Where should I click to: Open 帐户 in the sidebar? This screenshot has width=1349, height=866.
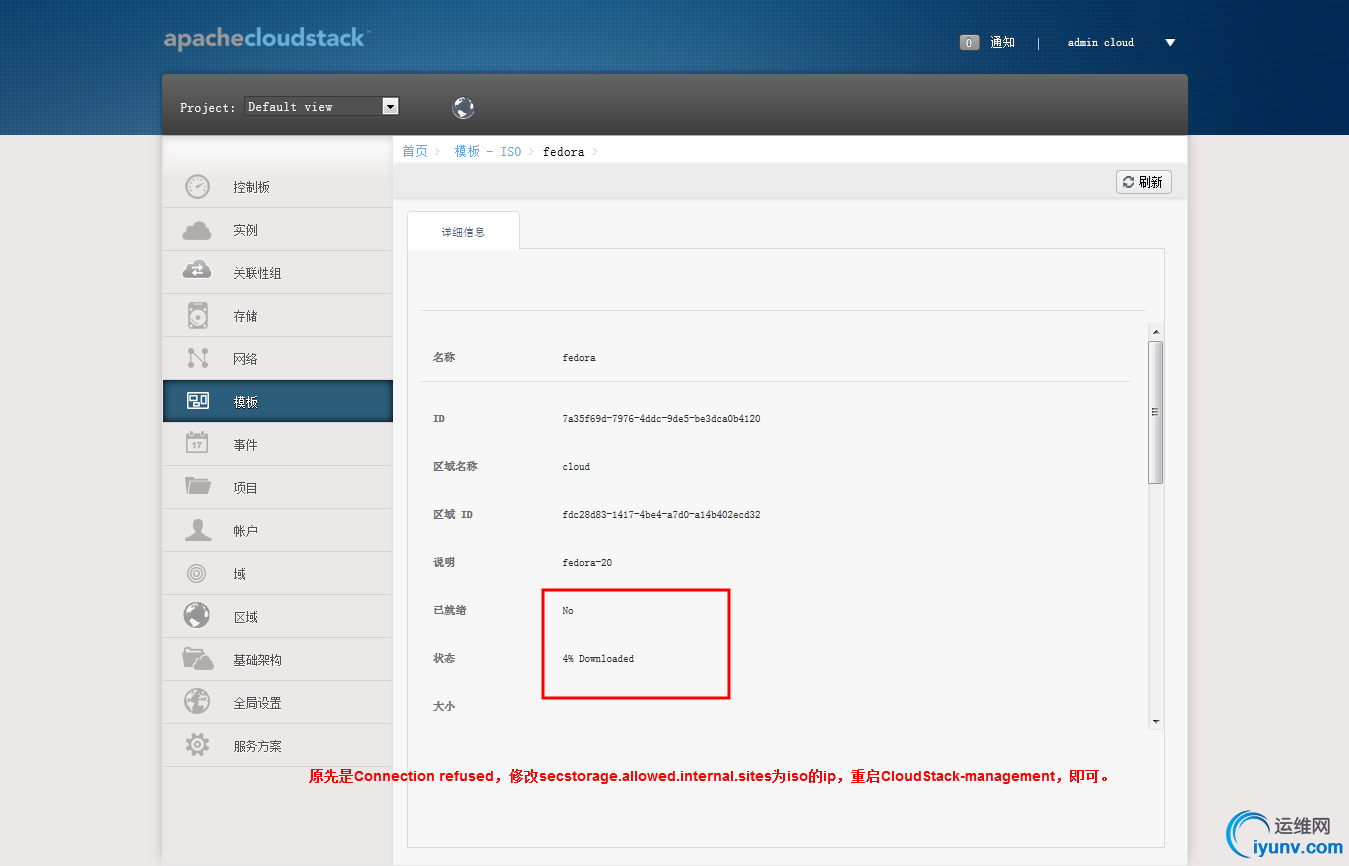pyautogui.click(x=278, y=531)
